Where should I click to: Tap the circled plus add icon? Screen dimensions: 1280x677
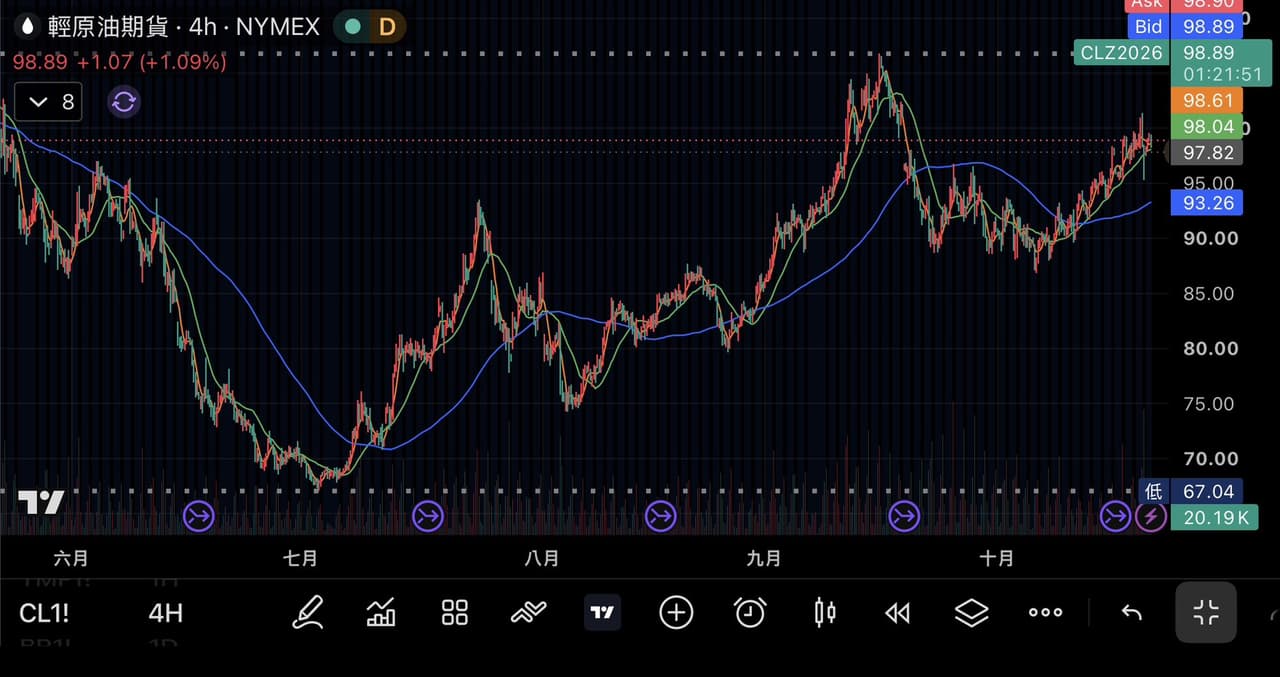pyautogui.click(x=676, y=612)
